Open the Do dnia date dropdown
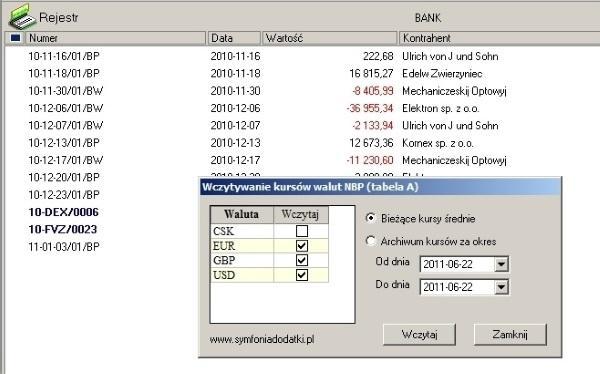 click(x=501, y=287)
